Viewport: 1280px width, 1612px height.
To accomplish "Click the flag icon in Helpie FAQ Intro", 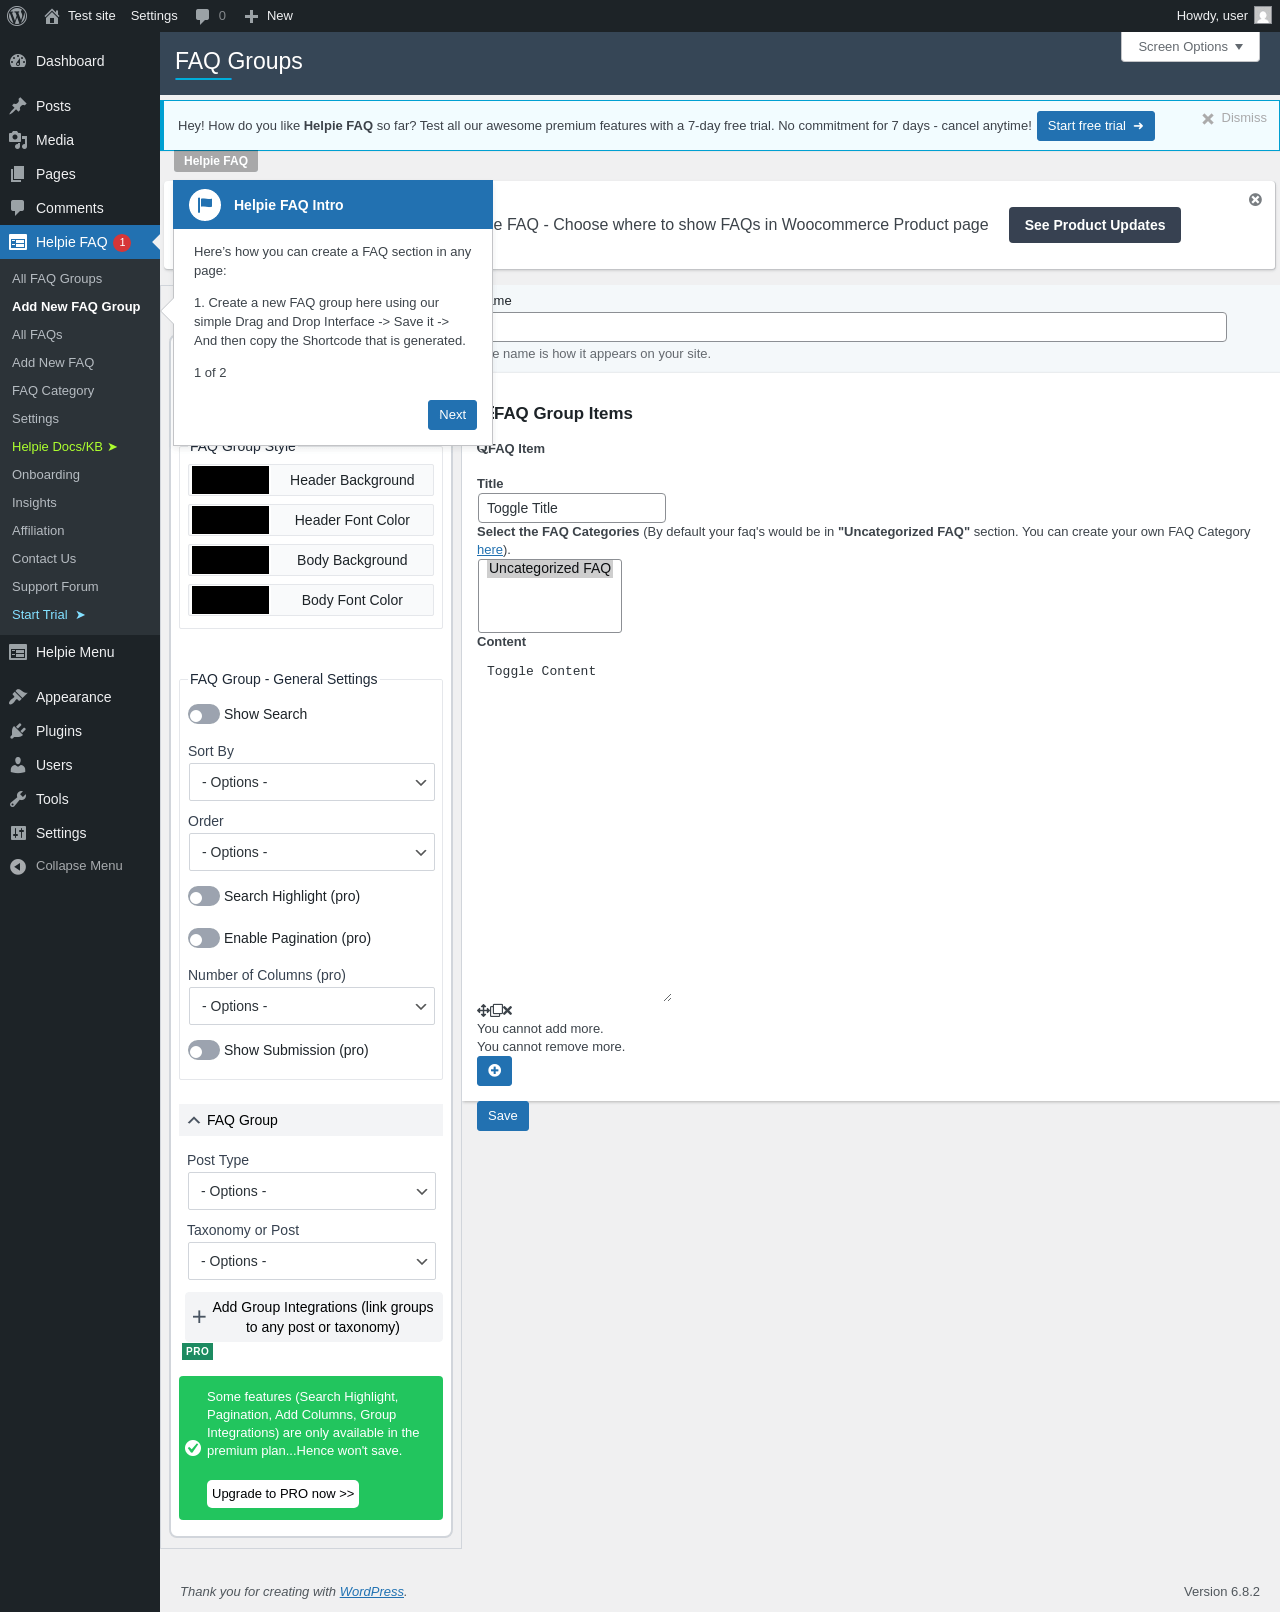I will point(205,205).
